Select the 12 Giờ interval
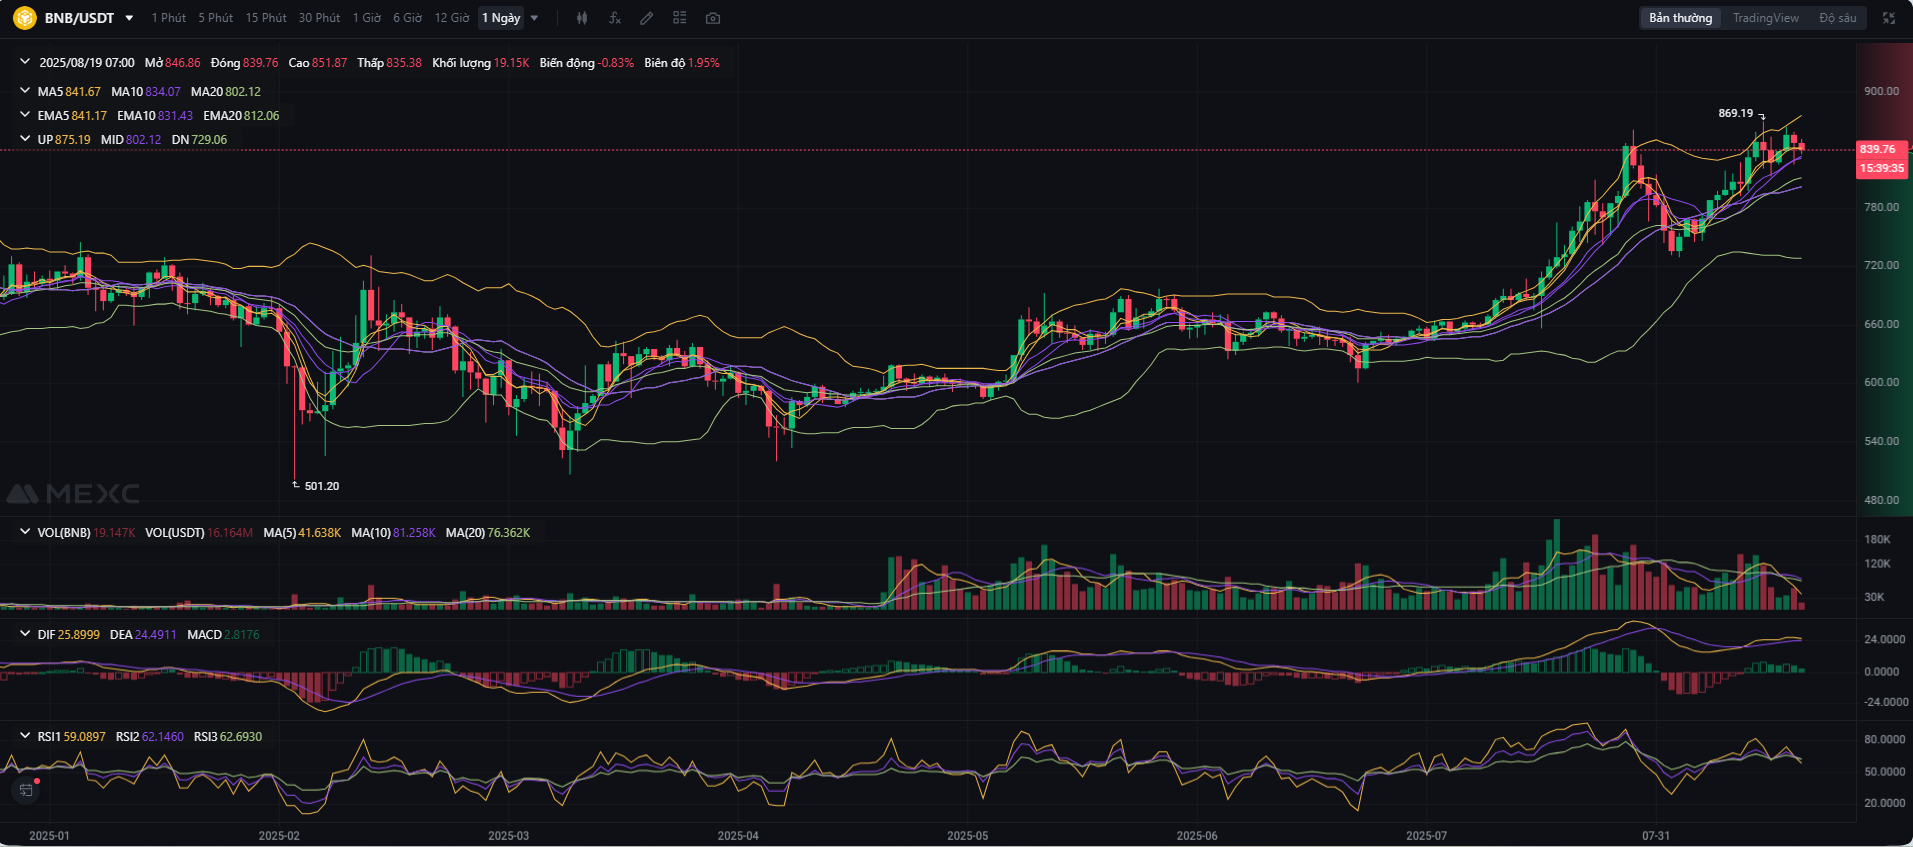This screenshot has width=1913, height=847. click(451, 18)
